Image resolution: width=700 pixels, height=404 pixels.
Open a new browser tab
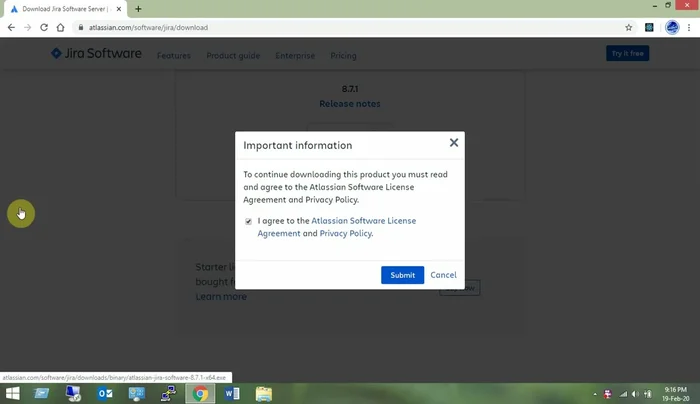tap(138, 9)
